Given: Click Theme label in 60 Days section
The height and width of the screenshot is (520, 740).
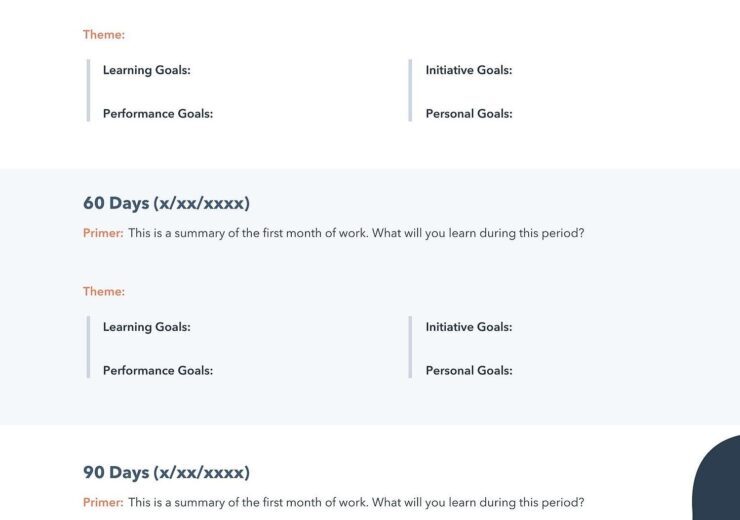Looking at the screenshot, I should pos(104,291).
